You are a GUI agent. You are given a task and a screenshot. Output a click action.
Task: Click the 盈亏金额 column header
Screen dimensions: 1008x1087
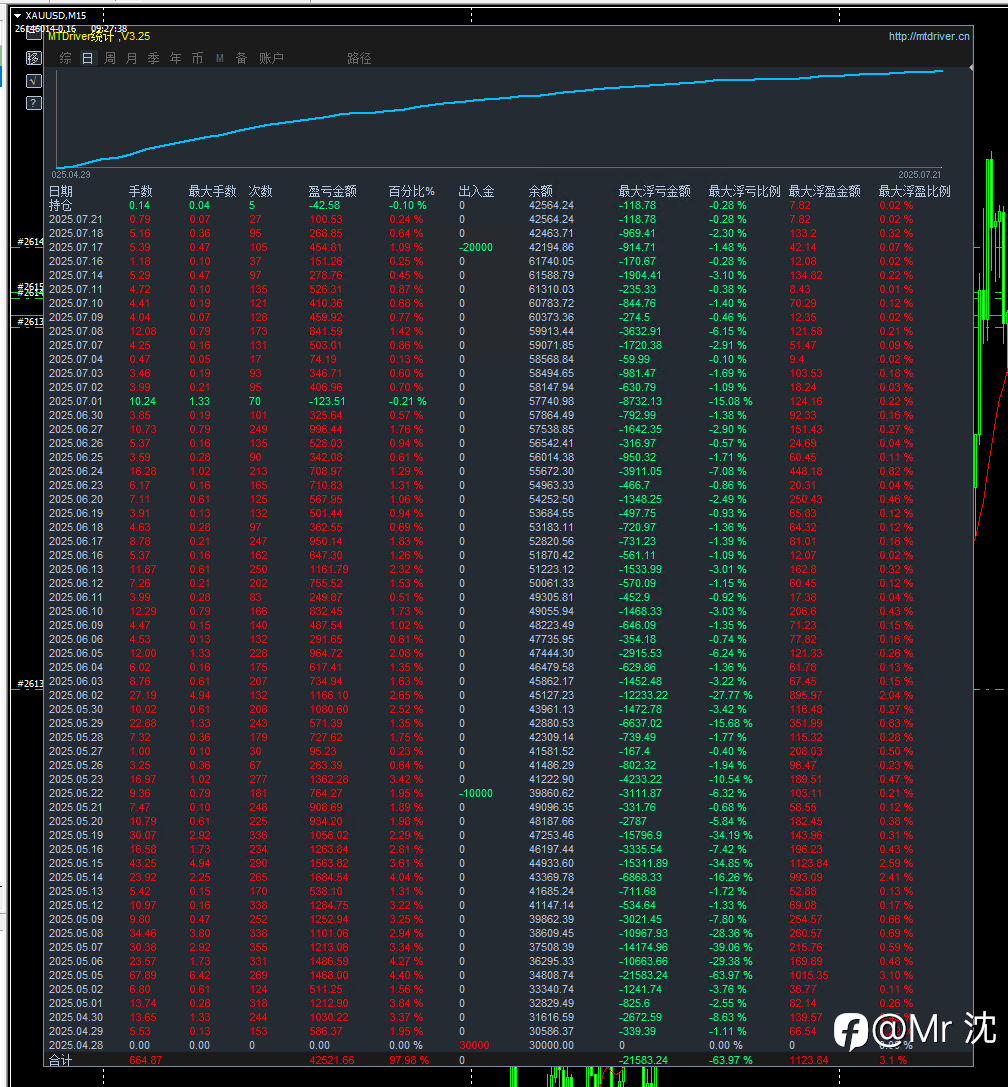pos(333,191)
